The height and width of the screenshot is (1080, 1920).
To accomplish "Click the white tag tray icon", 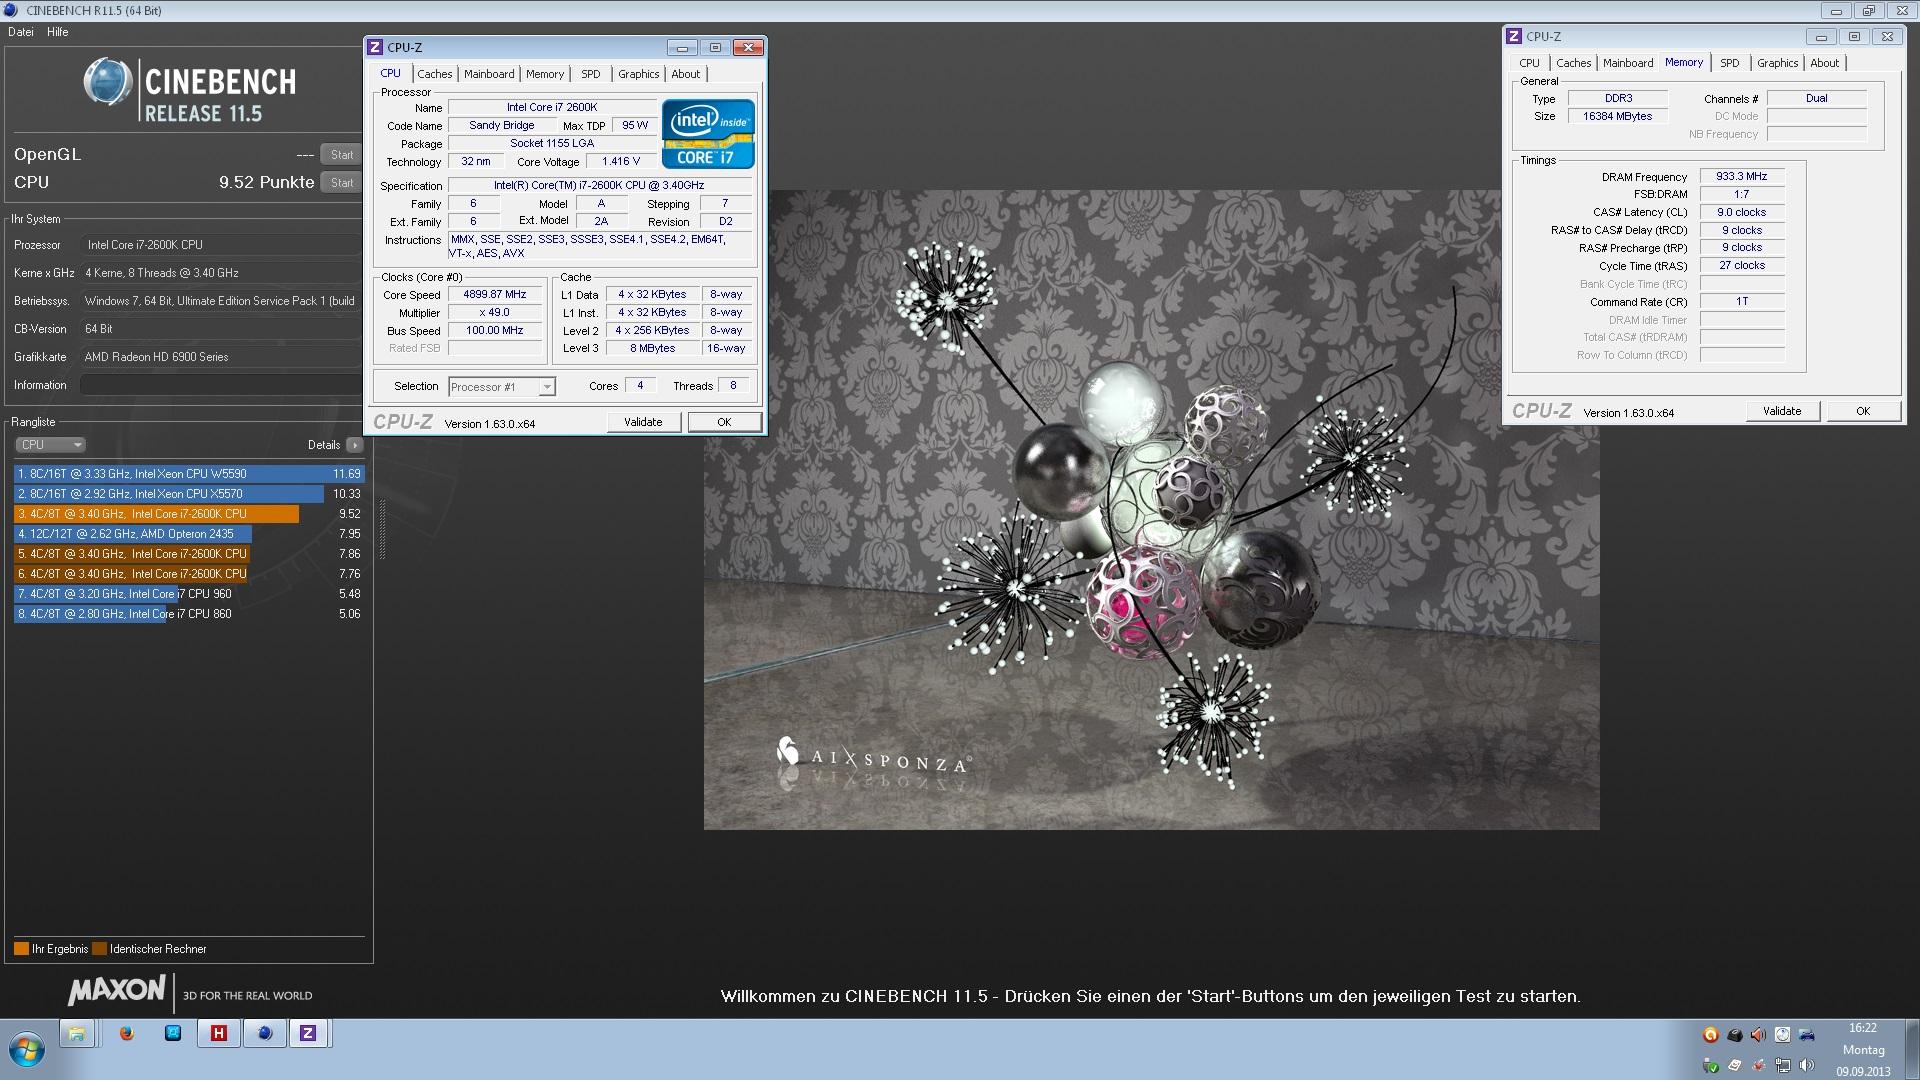I will (x=1734, y=1065).
